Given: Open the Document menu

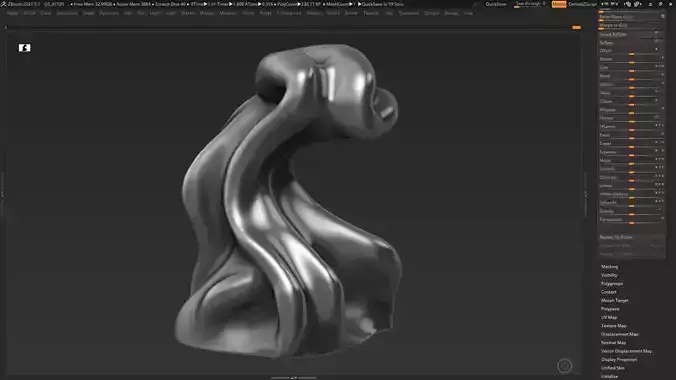Looking at the screenshot, I should click(67, 13).
